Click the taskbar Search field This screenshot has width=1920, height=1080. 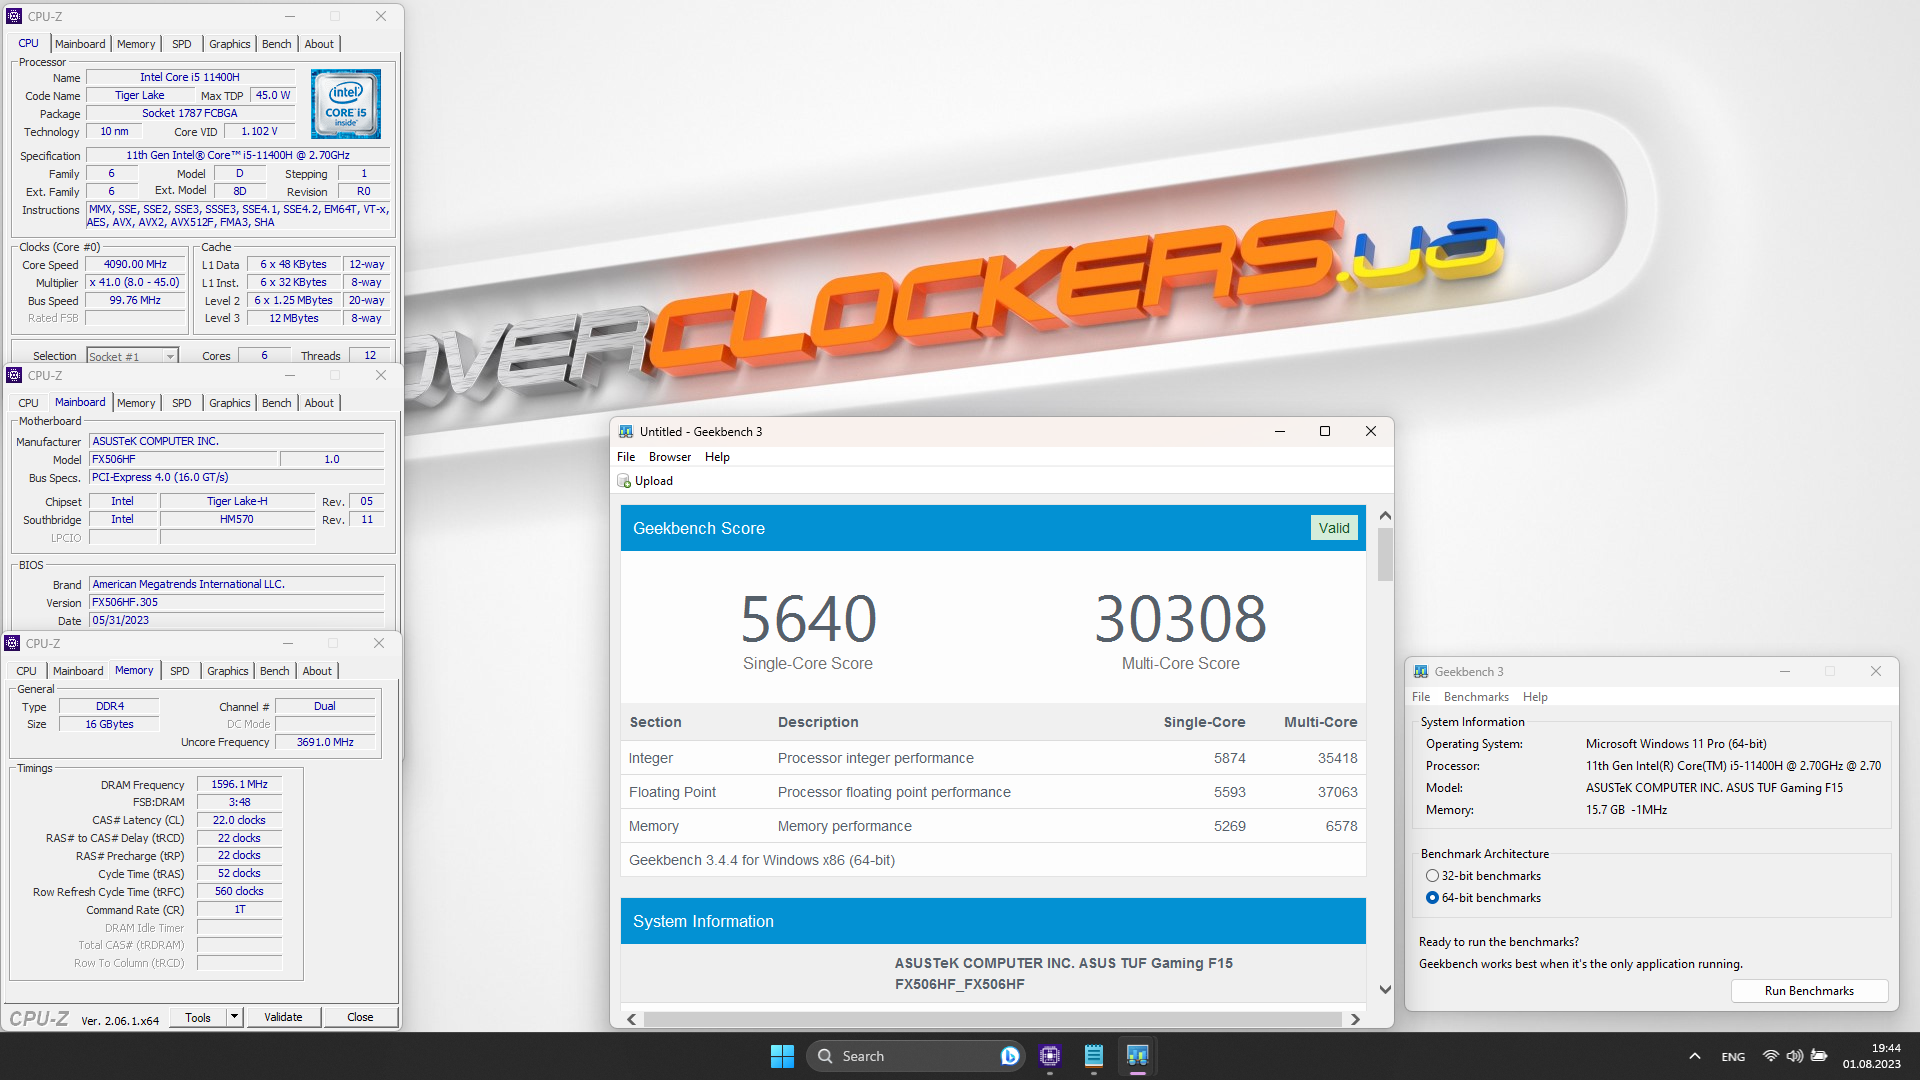tap(915, 1056)
